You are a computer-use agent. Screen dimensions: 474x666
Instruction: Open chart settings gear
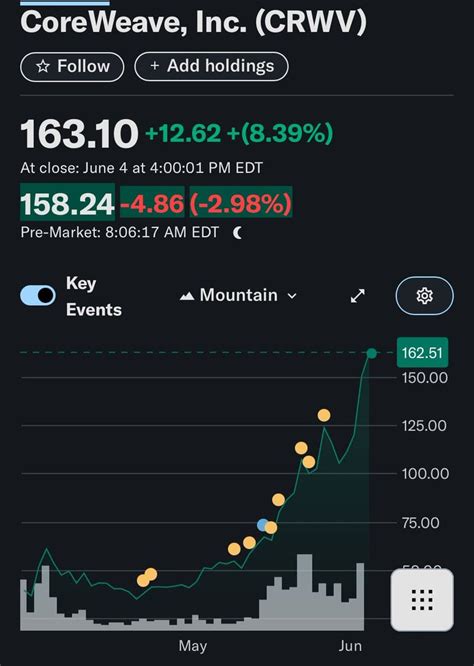(424, 296)
